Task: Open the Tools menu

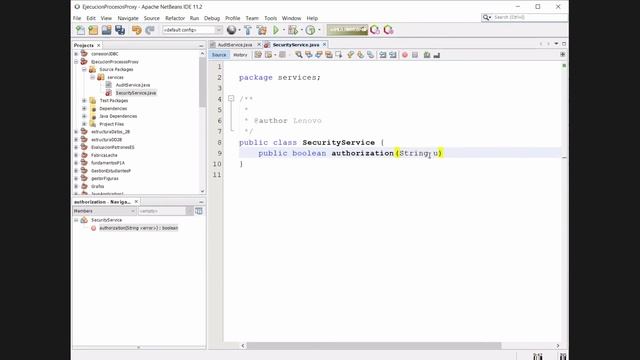Action: point(270,18)
